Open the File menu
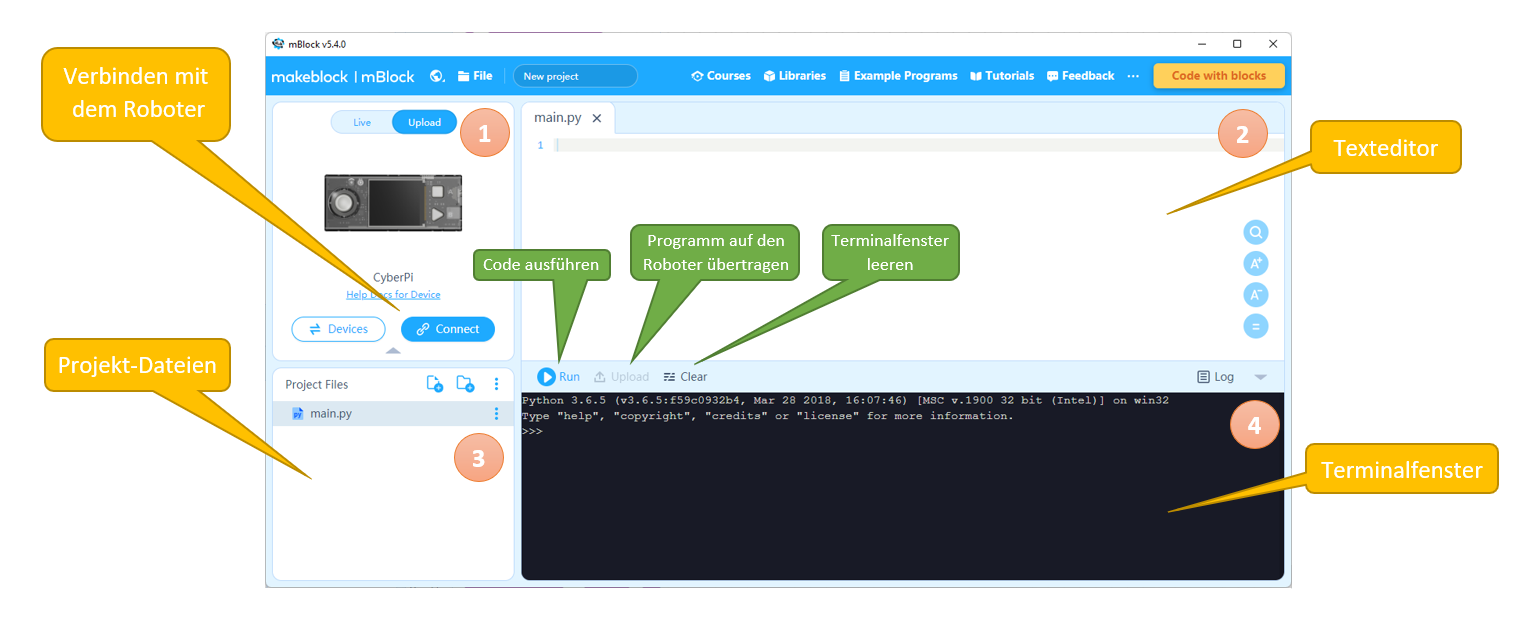Screen dimensions: 1540x632 tap(475, 76)
